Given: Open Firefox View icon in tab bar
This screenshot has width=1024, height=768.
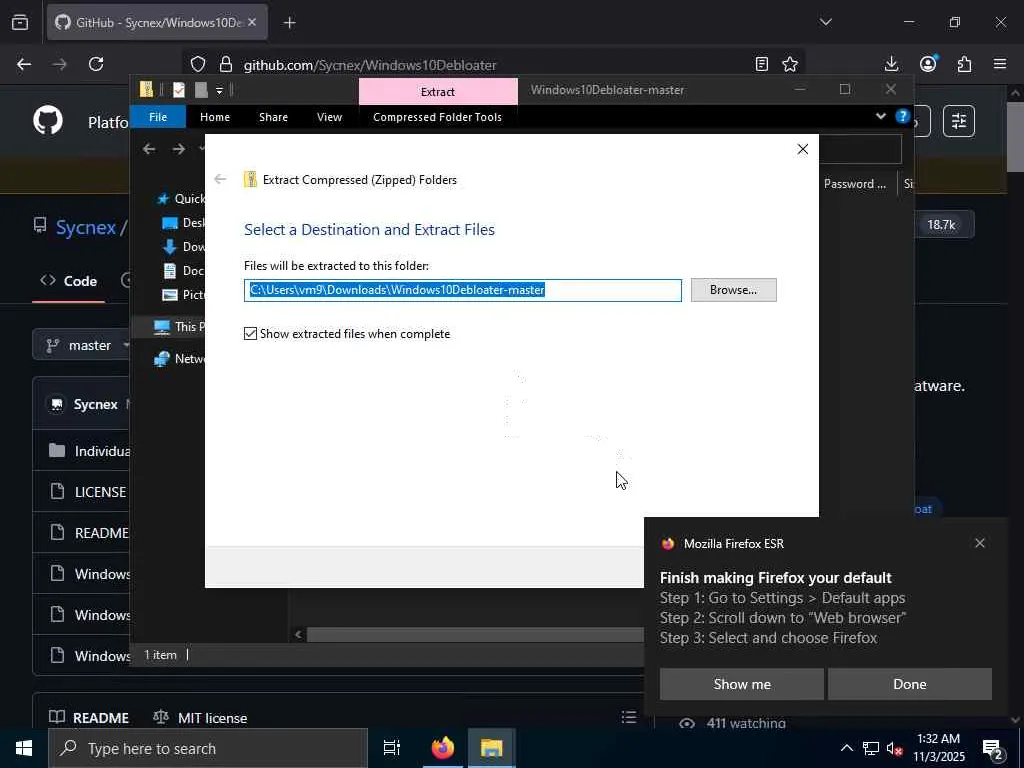Looking at the screenshot, I should [x=20, y=22].
